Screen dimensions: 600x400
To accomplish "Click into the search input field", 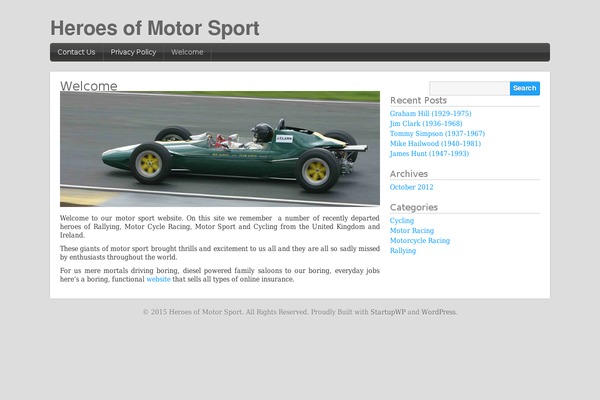I will (470, 88).
